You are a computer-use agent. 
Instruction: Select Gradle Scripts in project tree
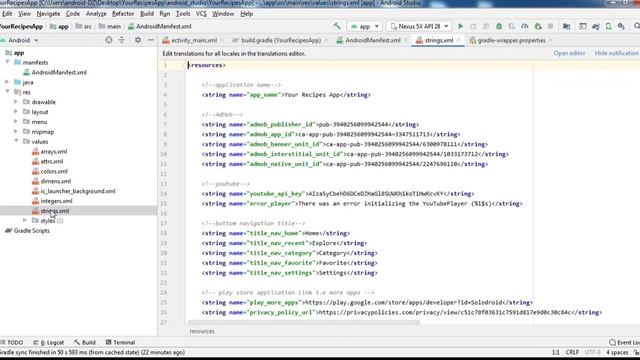tap(28, 231)
